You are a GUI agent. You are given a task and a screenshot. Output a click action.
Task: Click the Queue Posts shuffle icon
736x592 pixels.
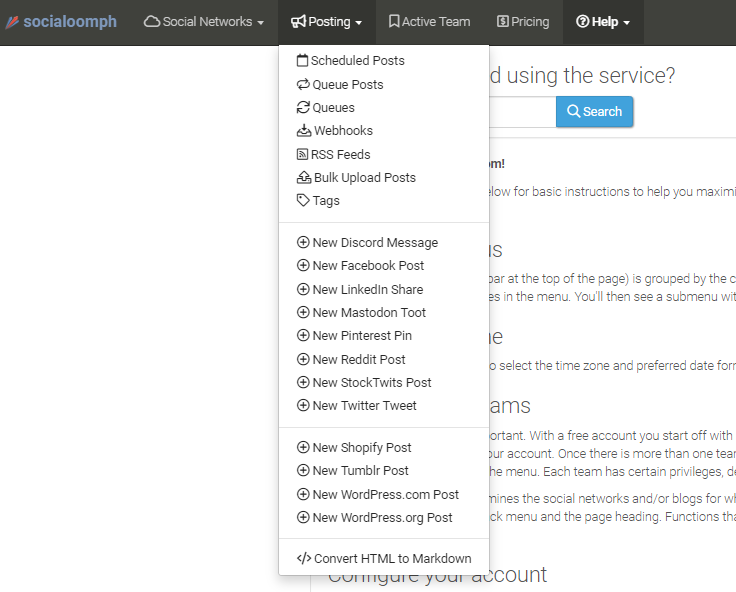pos(303,85)
